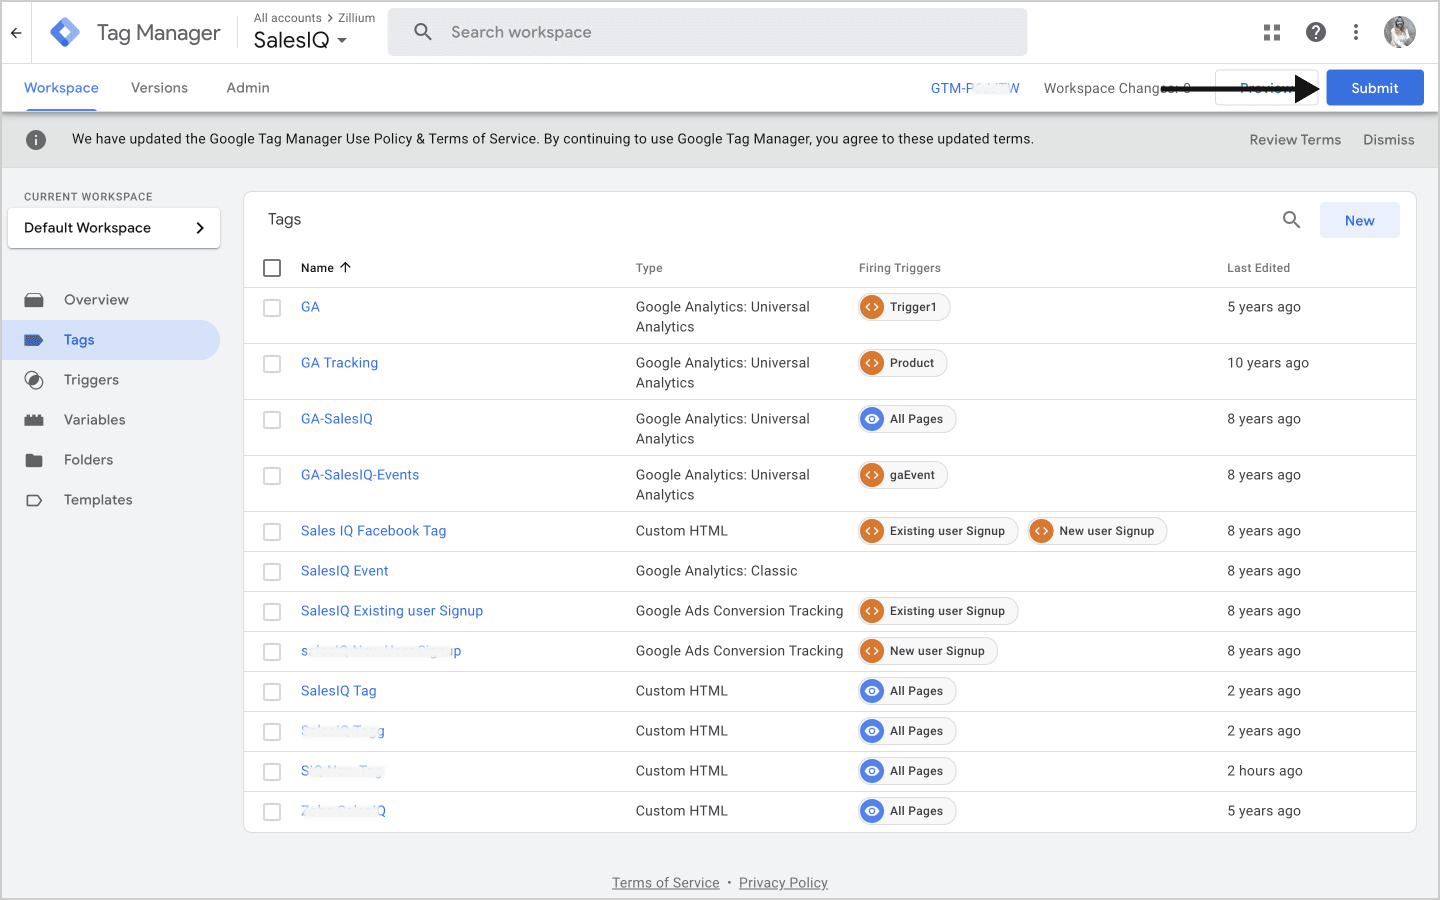Check the box for Sales IQ Facebook Tag
This screenshot has width=1440, height=900.
pyautogui.click(x=272, y=532)
